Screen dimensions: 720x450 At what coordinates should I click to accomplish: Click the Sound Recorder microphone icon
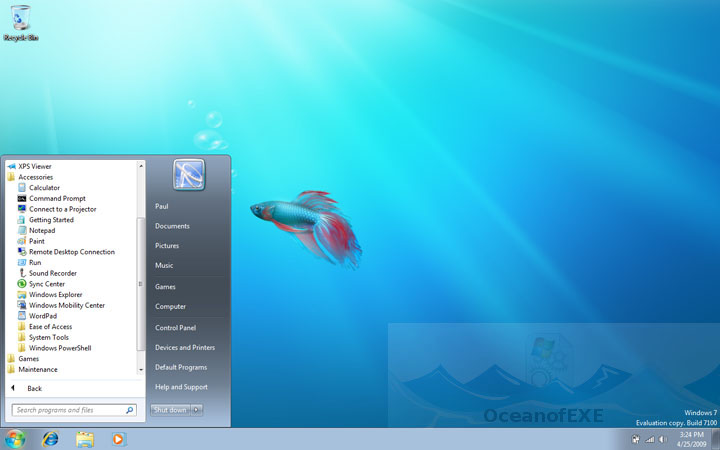[22, 273]
